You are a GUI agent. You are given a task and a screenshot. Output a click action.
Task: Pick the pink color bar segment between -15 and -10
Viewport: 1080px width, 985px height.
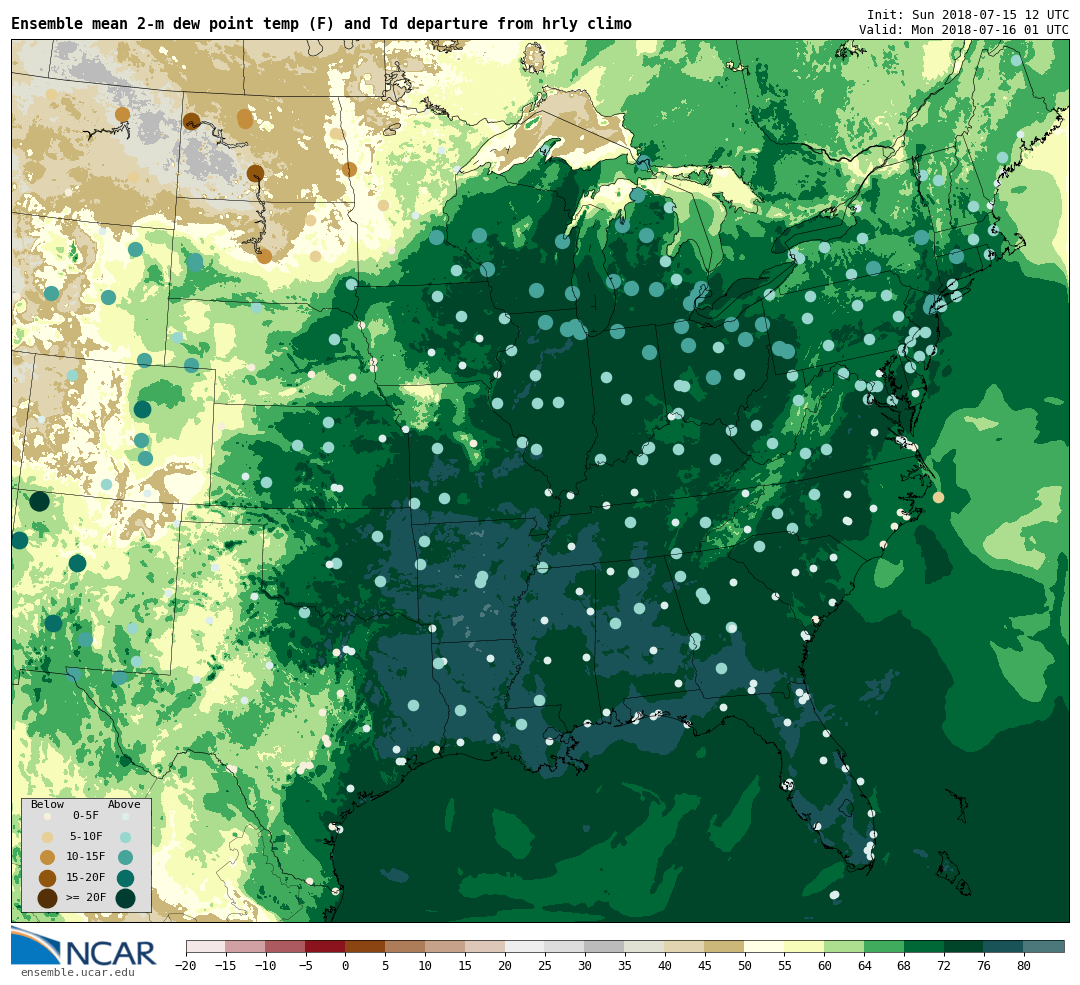[x=246, y=946]
